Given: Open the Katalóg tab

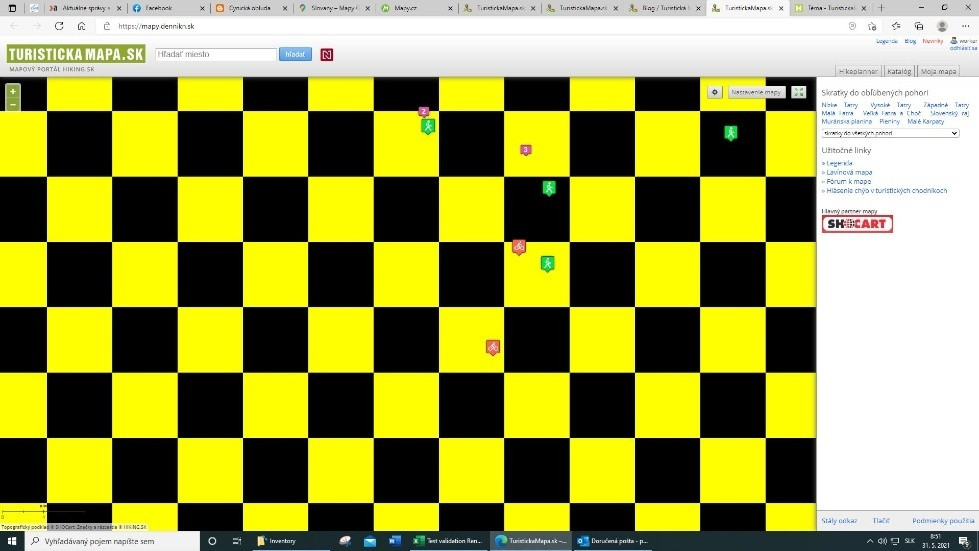Looking at the screenshot, I should coord(900,72).
